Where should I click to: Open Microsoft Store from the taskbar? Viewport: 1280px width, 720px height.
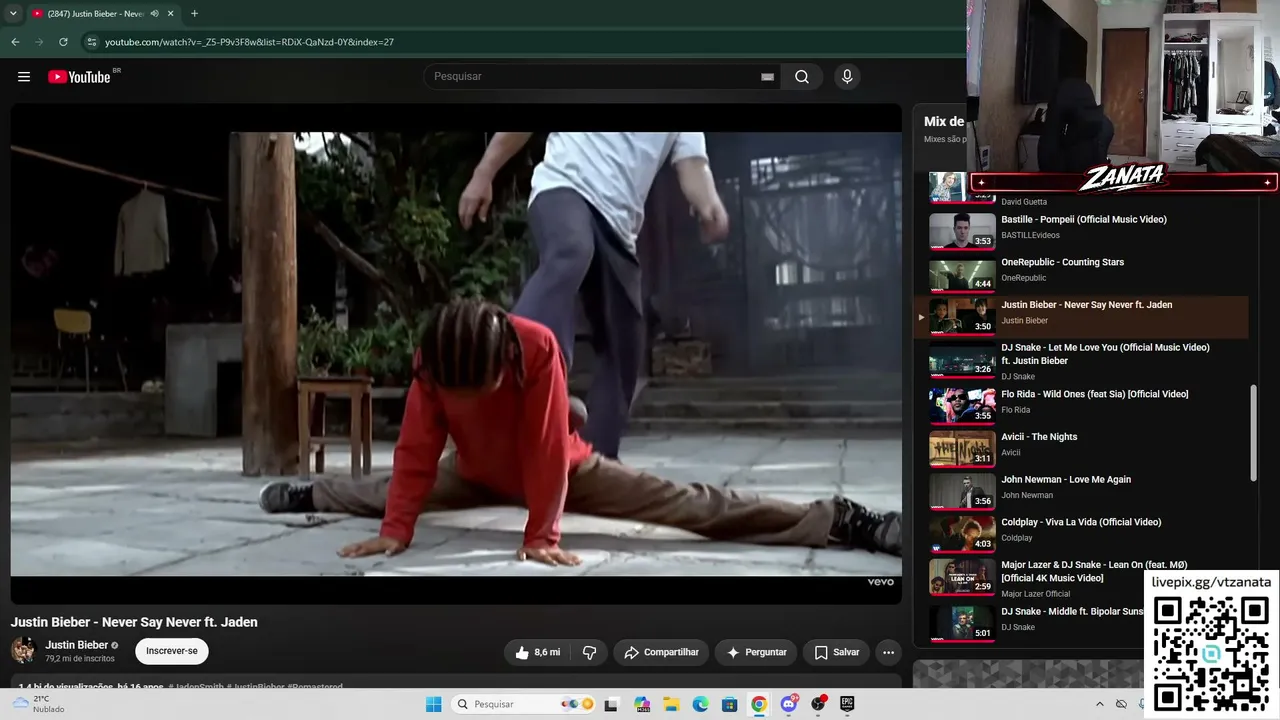(x=730, y=704)
